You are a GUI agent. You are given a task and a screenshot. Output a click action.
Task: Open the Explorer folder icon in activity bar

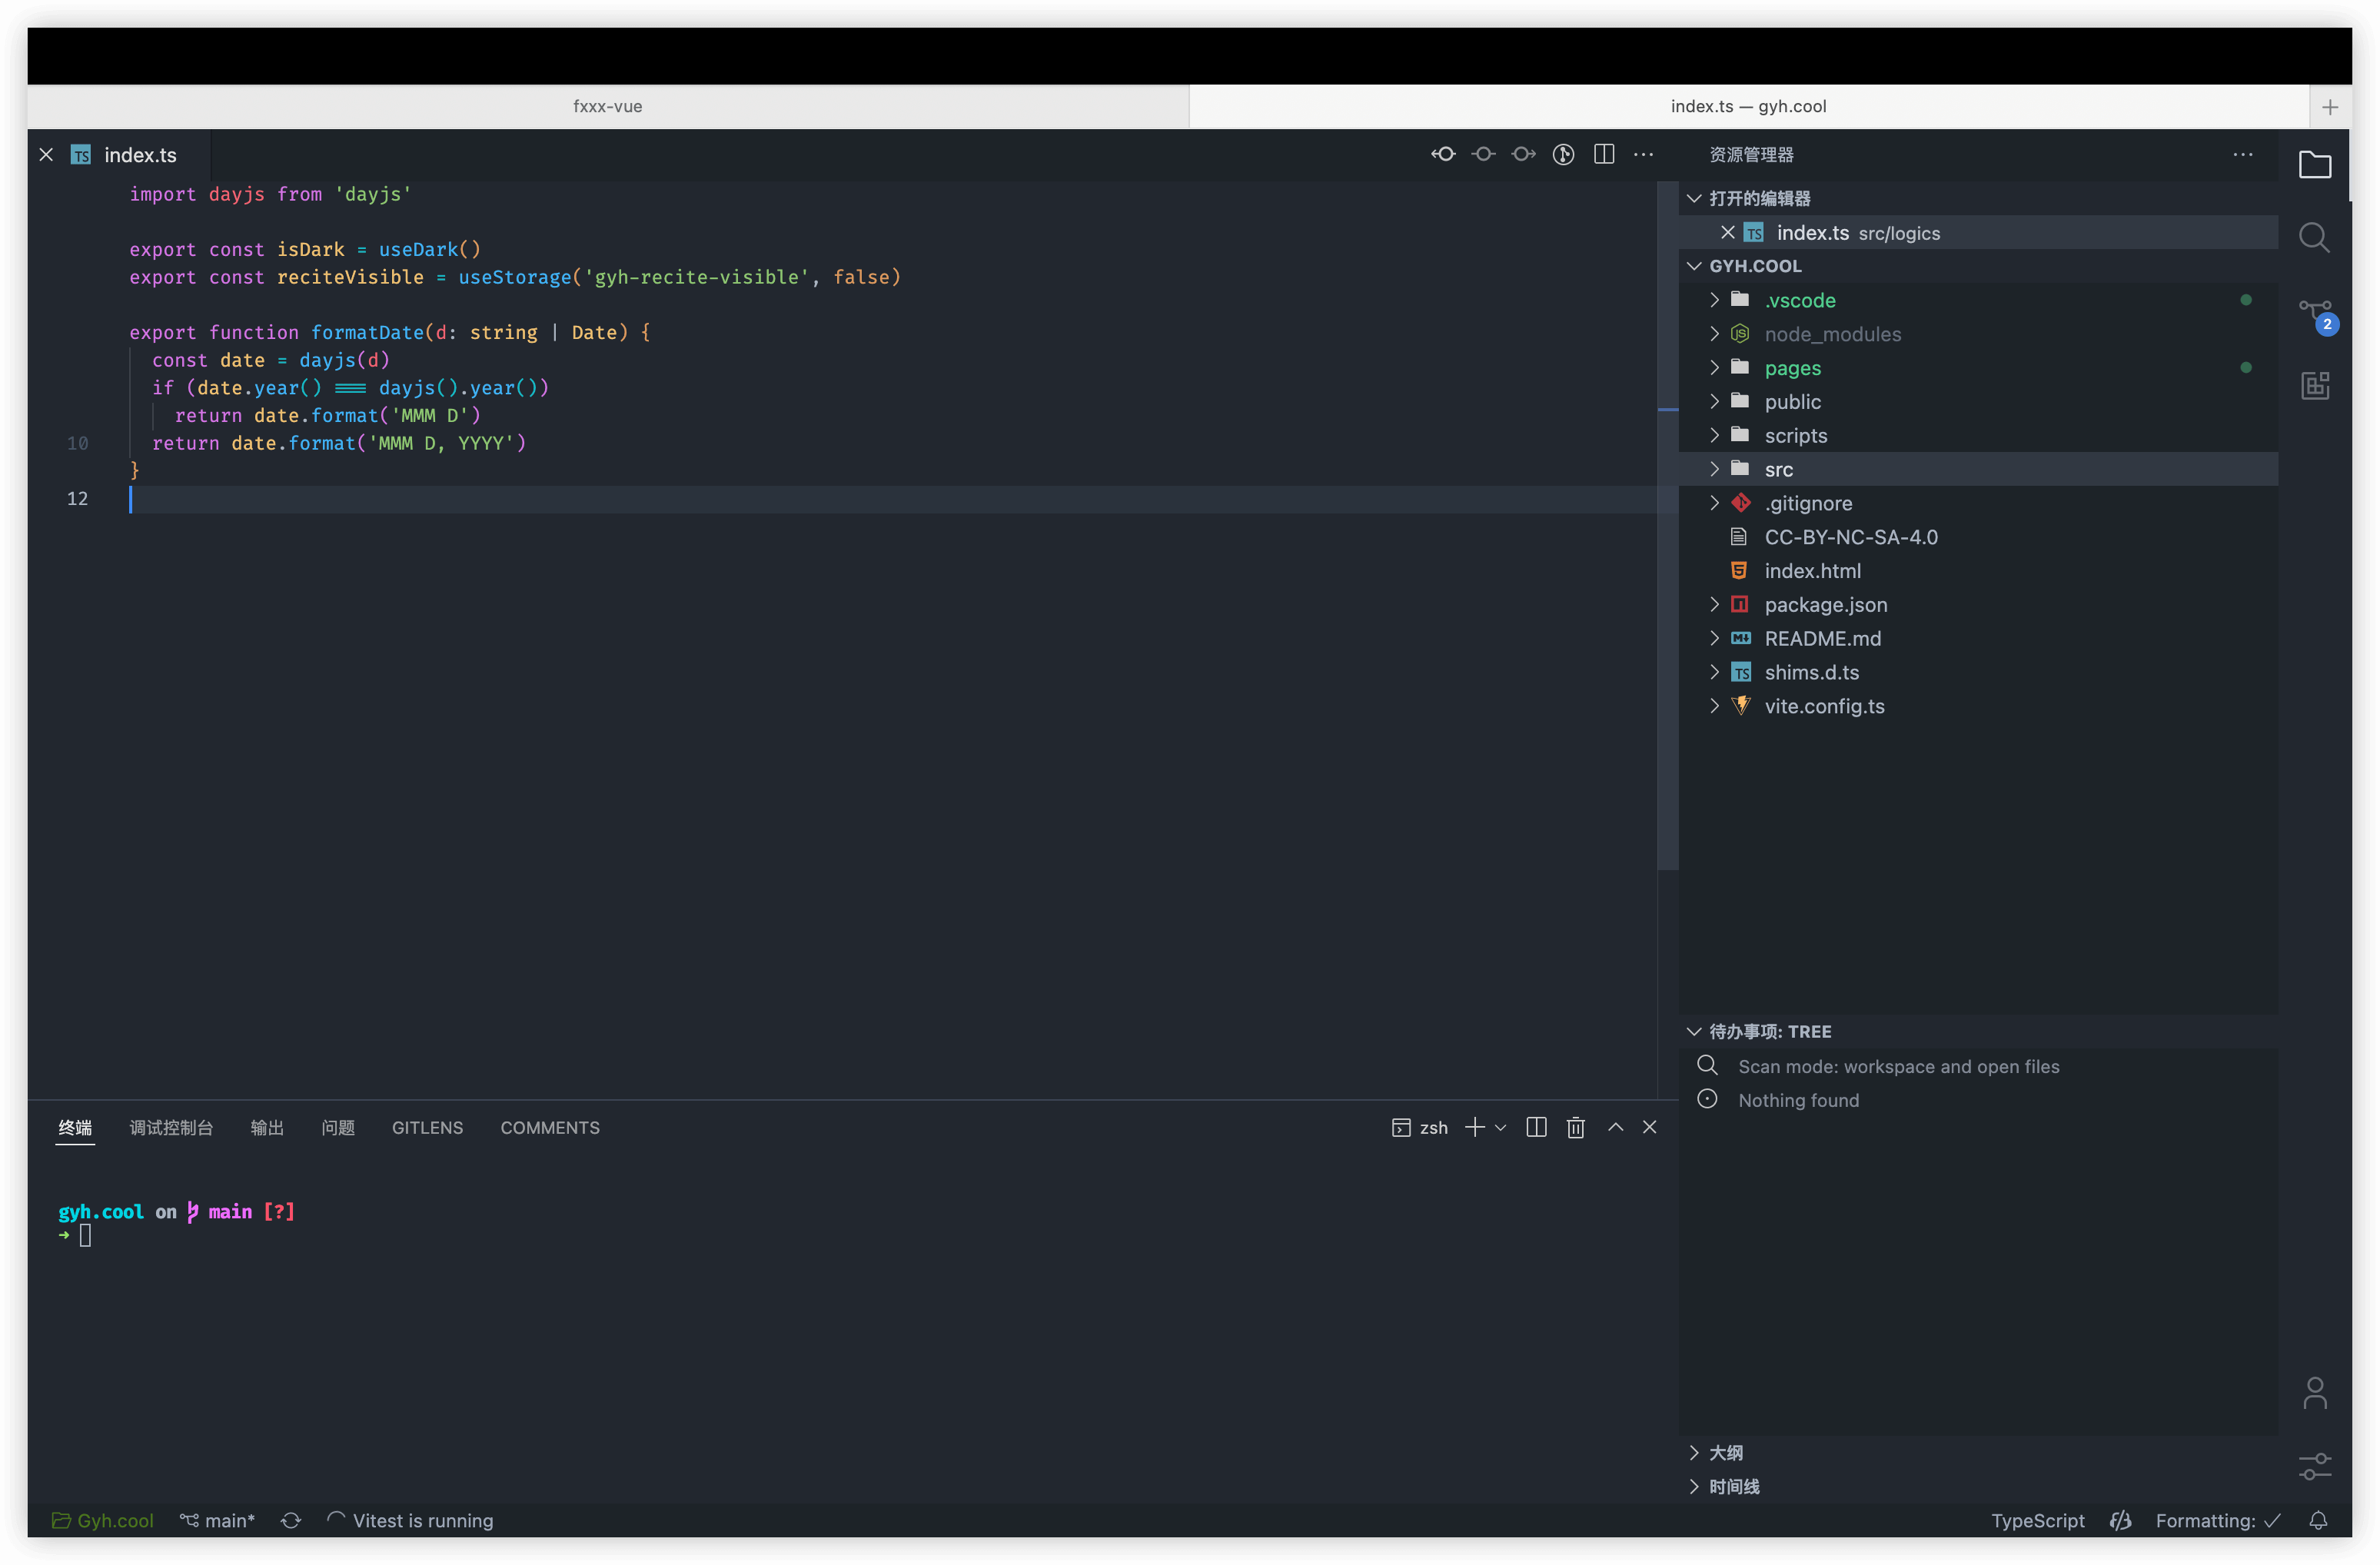(x=2314, y=164)
